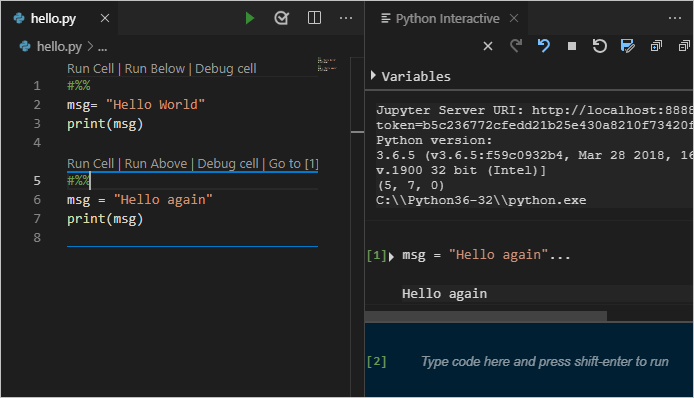
Task: Click the [1] cell execution count
Action: coord(377,255)
